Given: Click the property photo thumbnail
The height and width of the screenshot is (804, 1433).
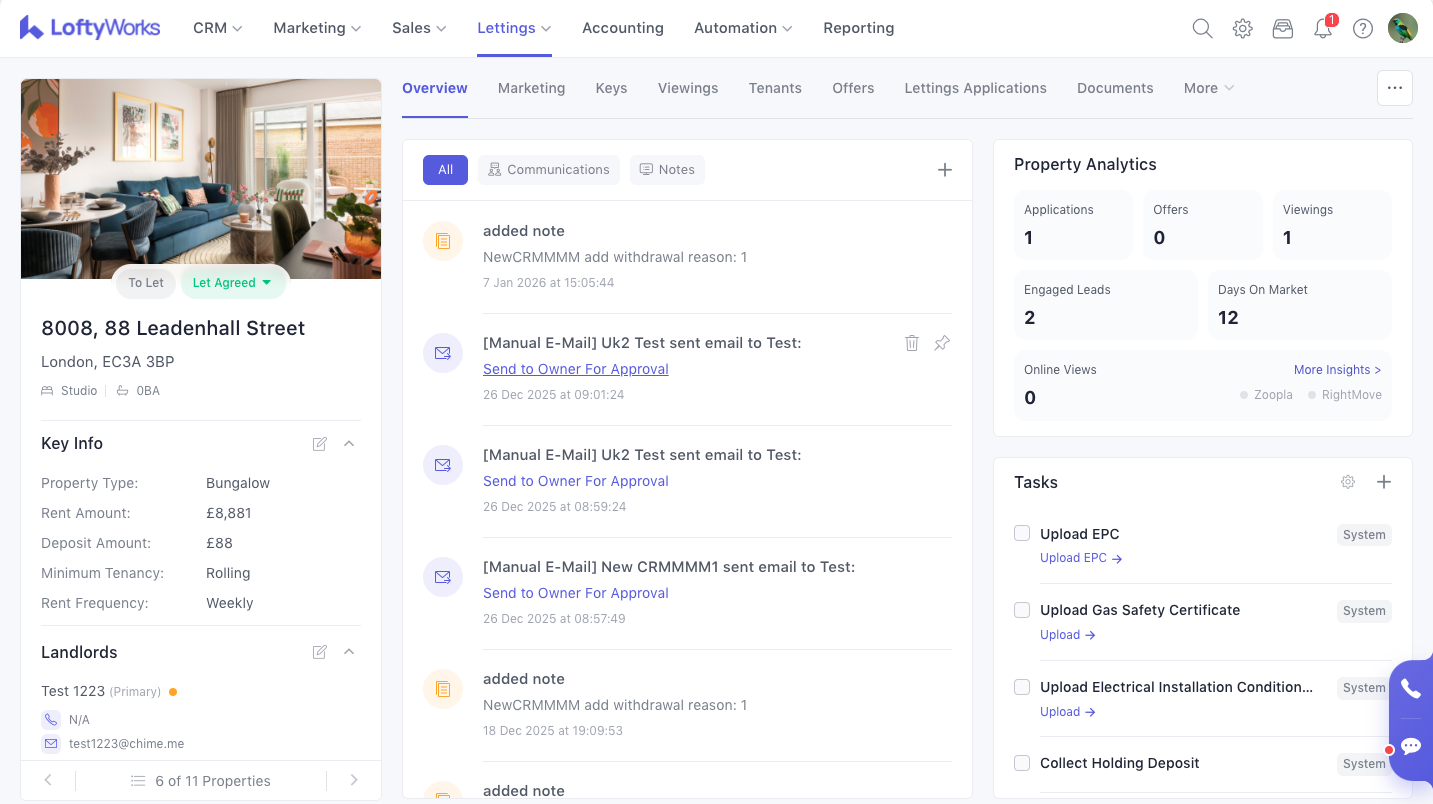Looking at the screenshot, I should (201, 178).
